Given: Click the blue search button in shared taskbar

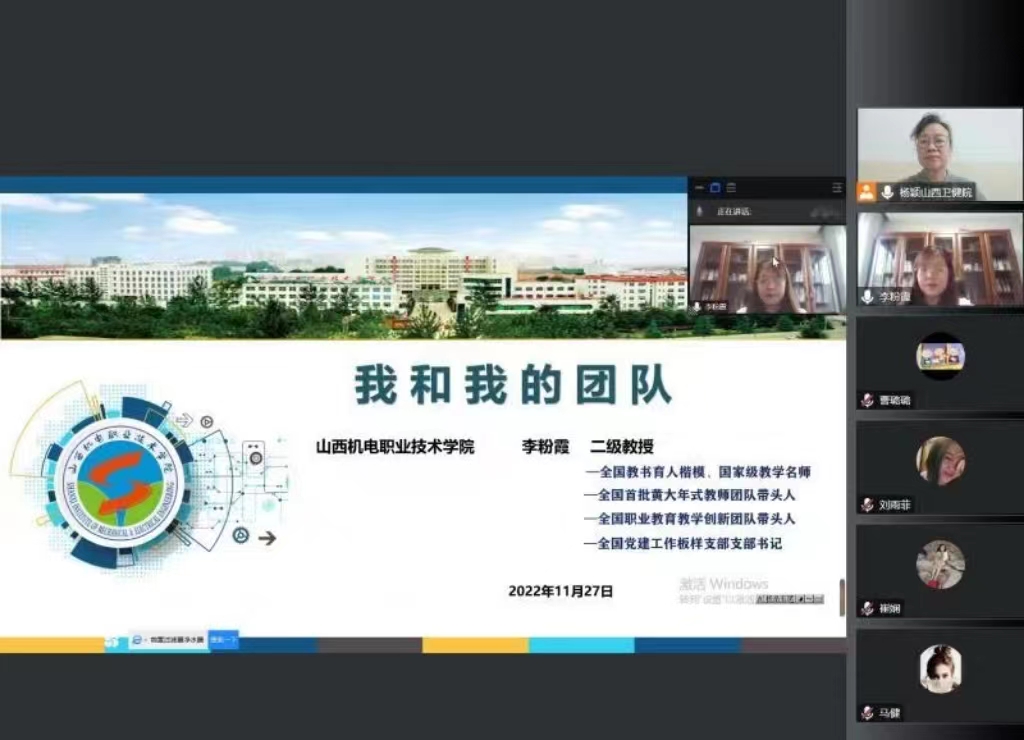Looking at the screenshot, I should click(224, 640).
